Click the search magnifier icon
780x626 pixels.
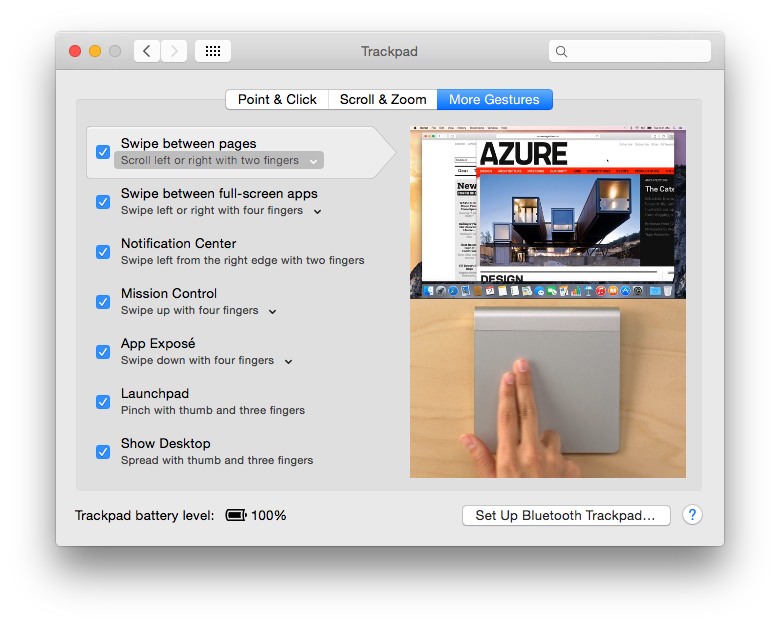[561, 51]
